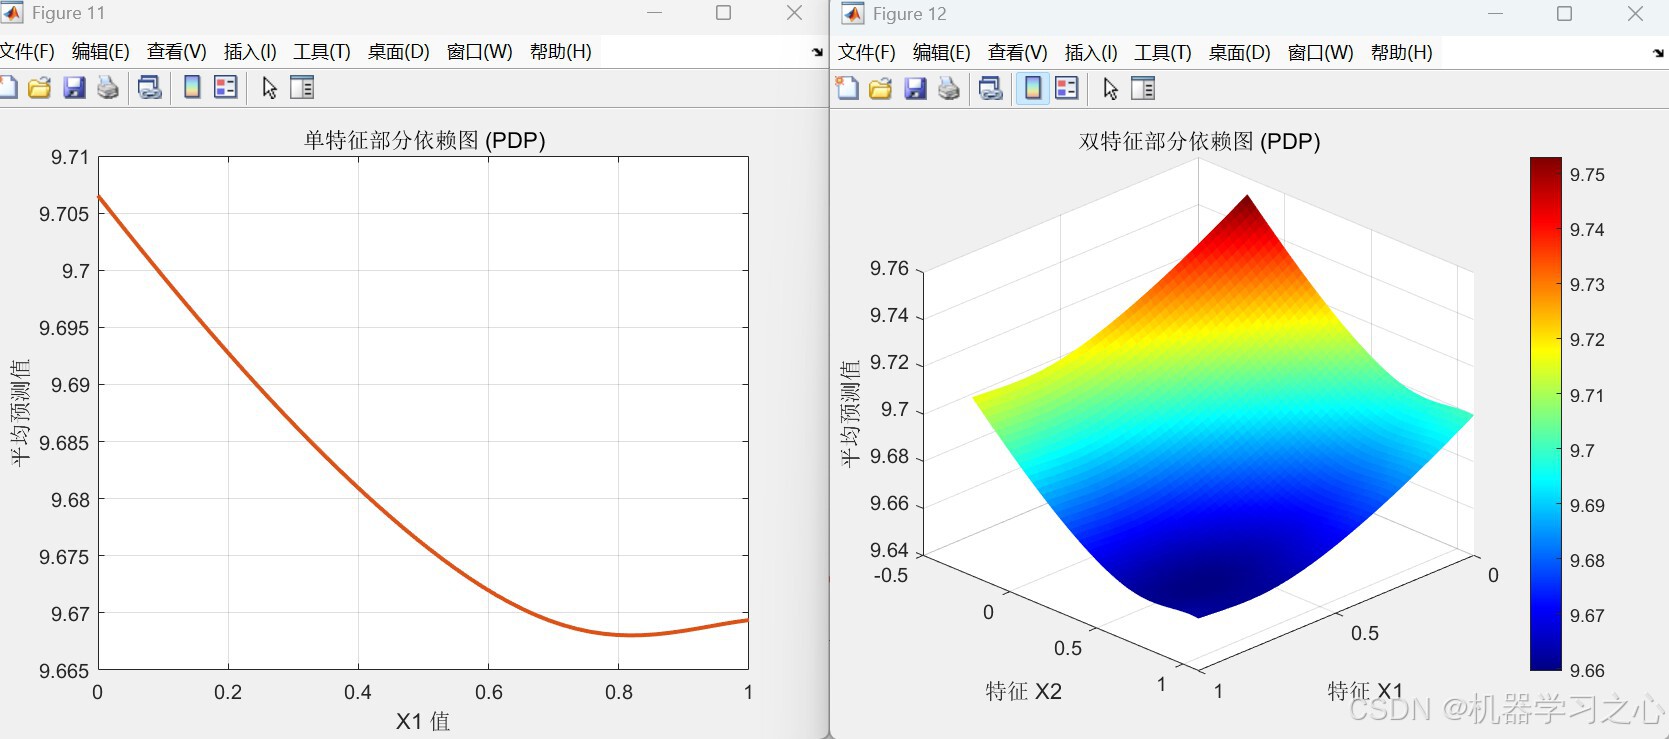
Task: Click Open File icon in Figure 12
Action: tap(880, 89)
